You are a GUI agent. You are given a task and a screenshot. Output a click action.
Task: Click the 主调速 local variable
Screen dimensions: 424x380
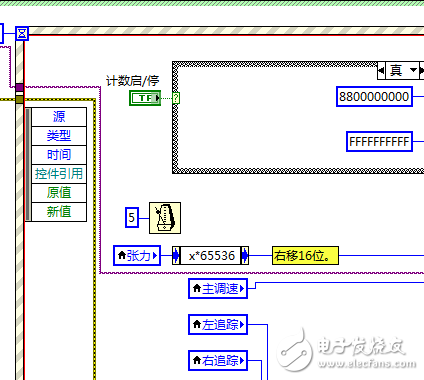coord(218,288)
